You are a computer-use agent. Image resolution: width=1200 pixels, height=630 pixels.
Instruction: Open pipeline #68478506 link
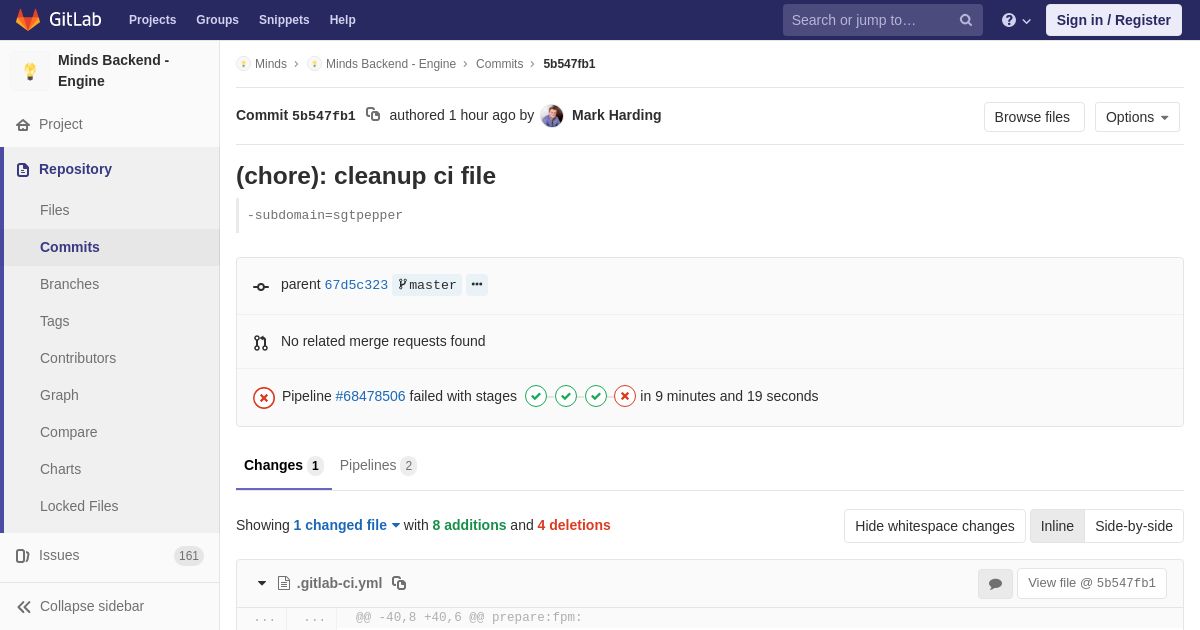point(371,396)
